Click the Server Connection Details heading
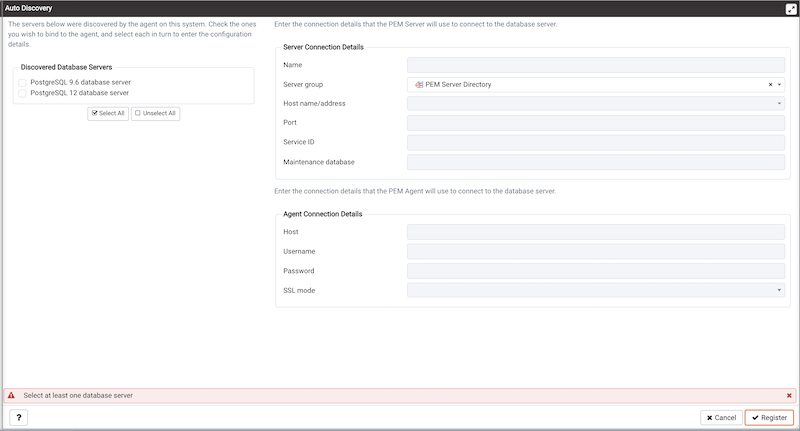Screen dimensions: 800x431 coord(323,47)
